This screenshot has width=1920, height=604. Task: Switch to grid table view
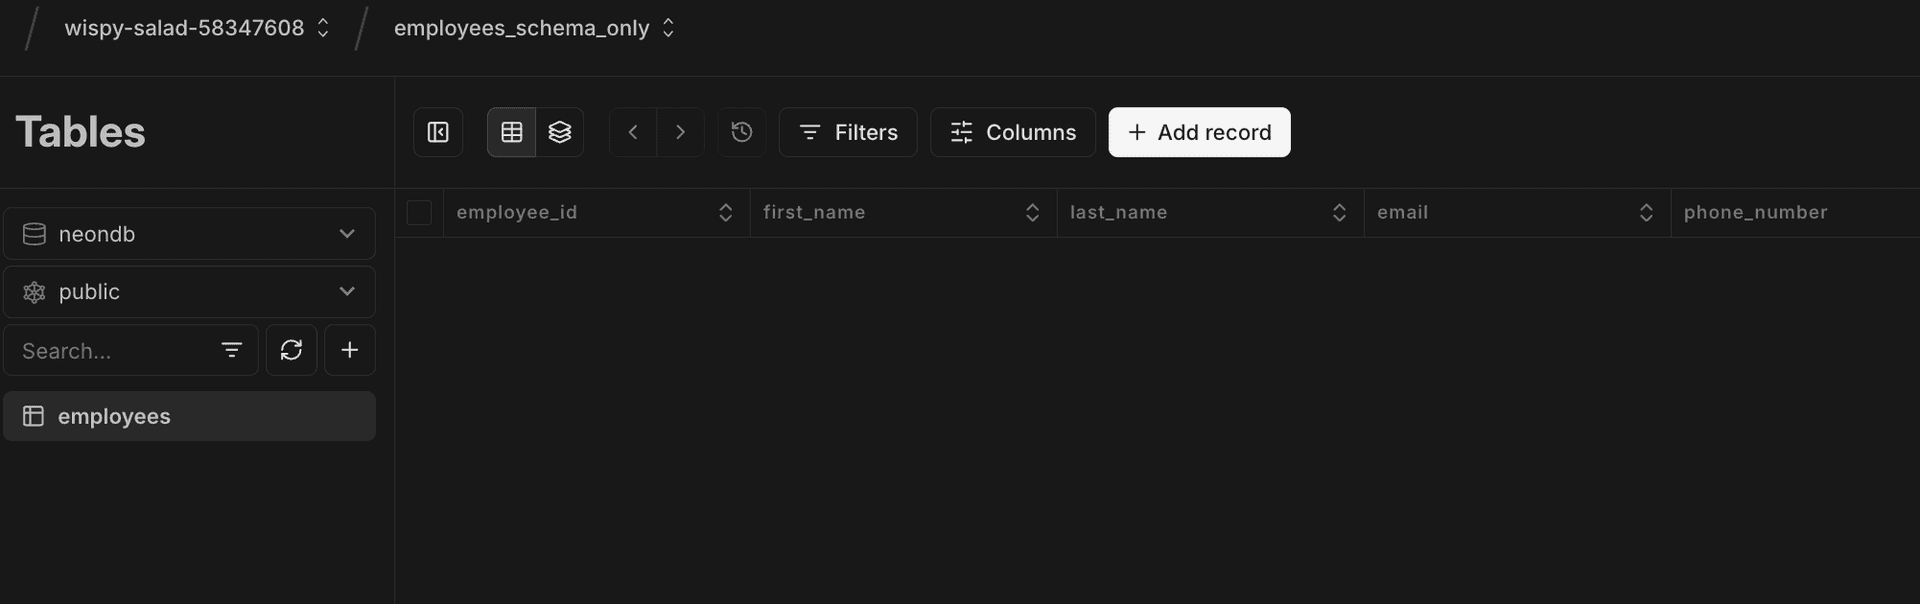tap(512, 132)
